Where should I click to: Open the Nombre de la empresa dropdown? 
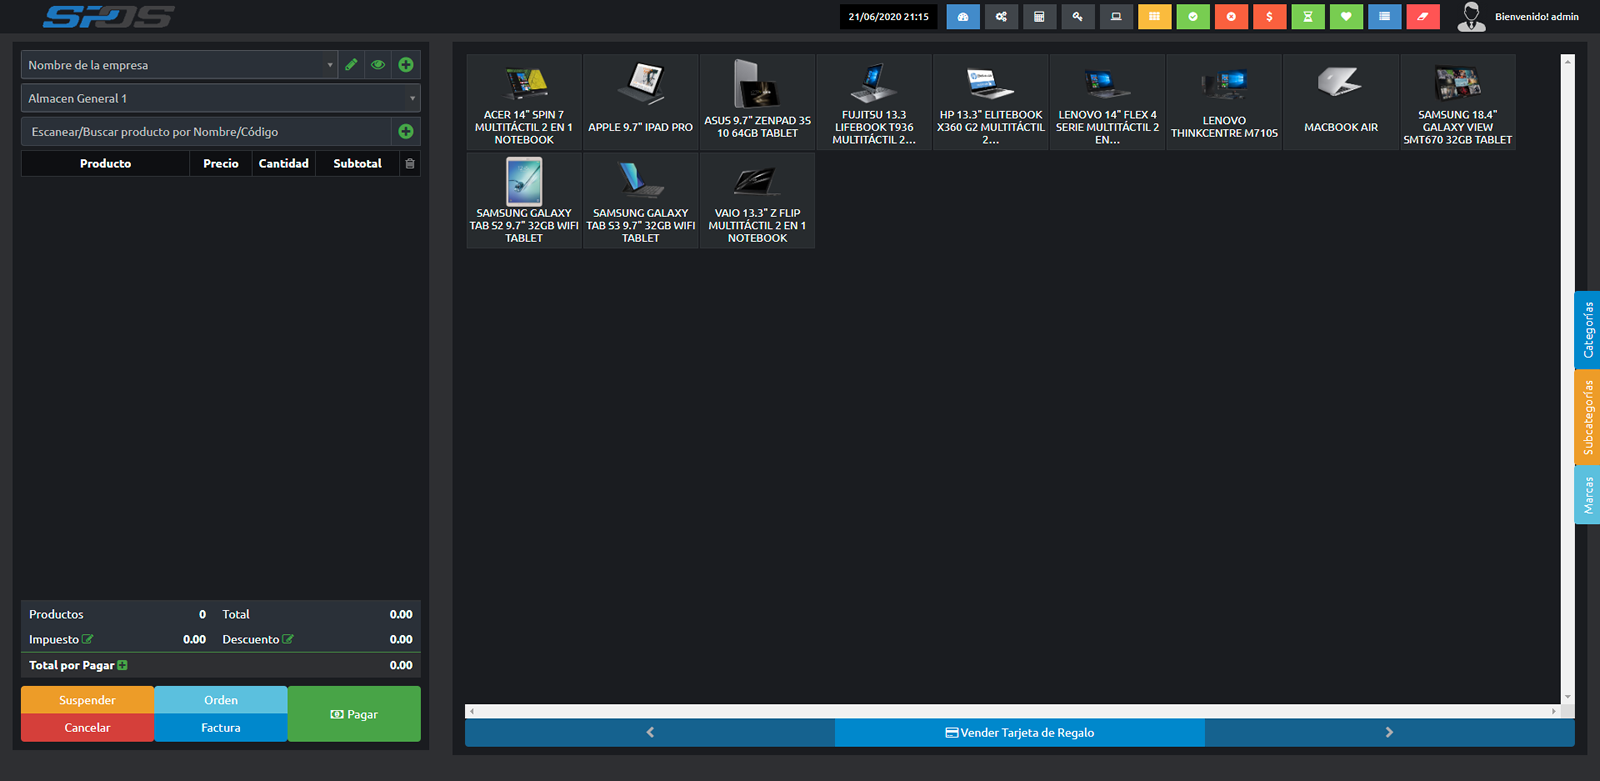coord(180,65)
